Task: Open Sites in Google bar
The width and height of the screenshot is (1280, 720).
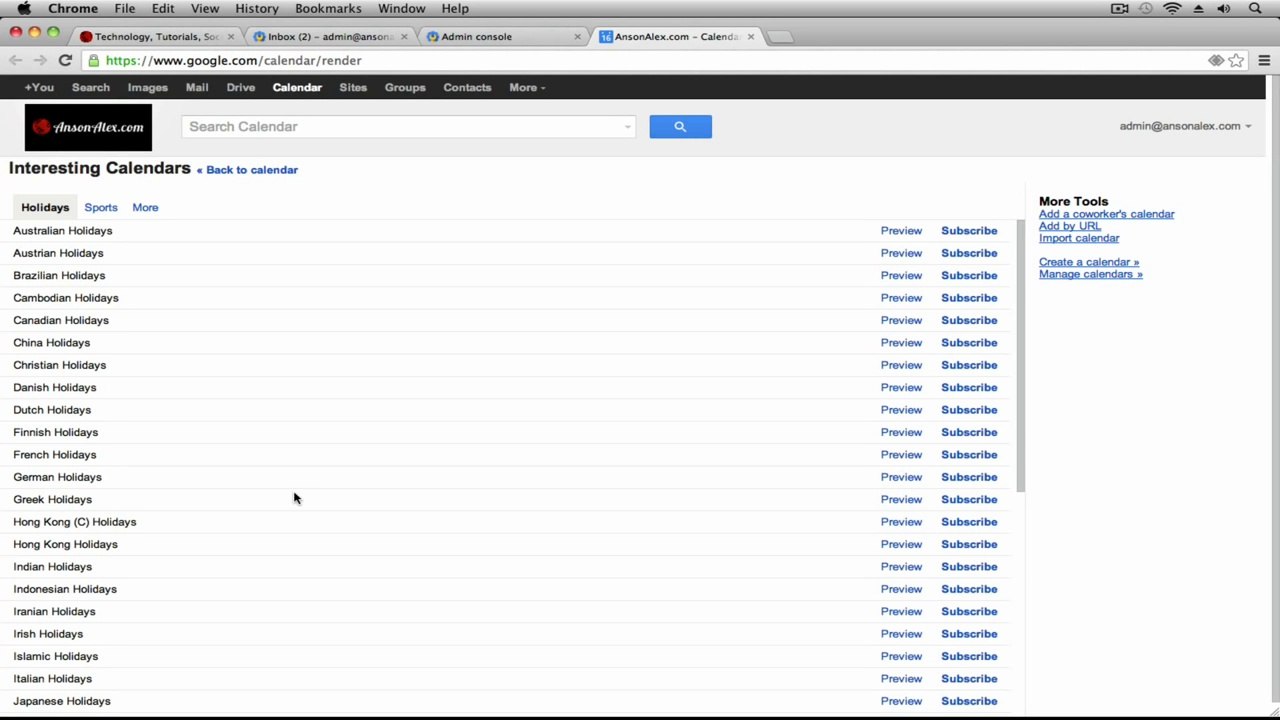Action: [353, 87]
